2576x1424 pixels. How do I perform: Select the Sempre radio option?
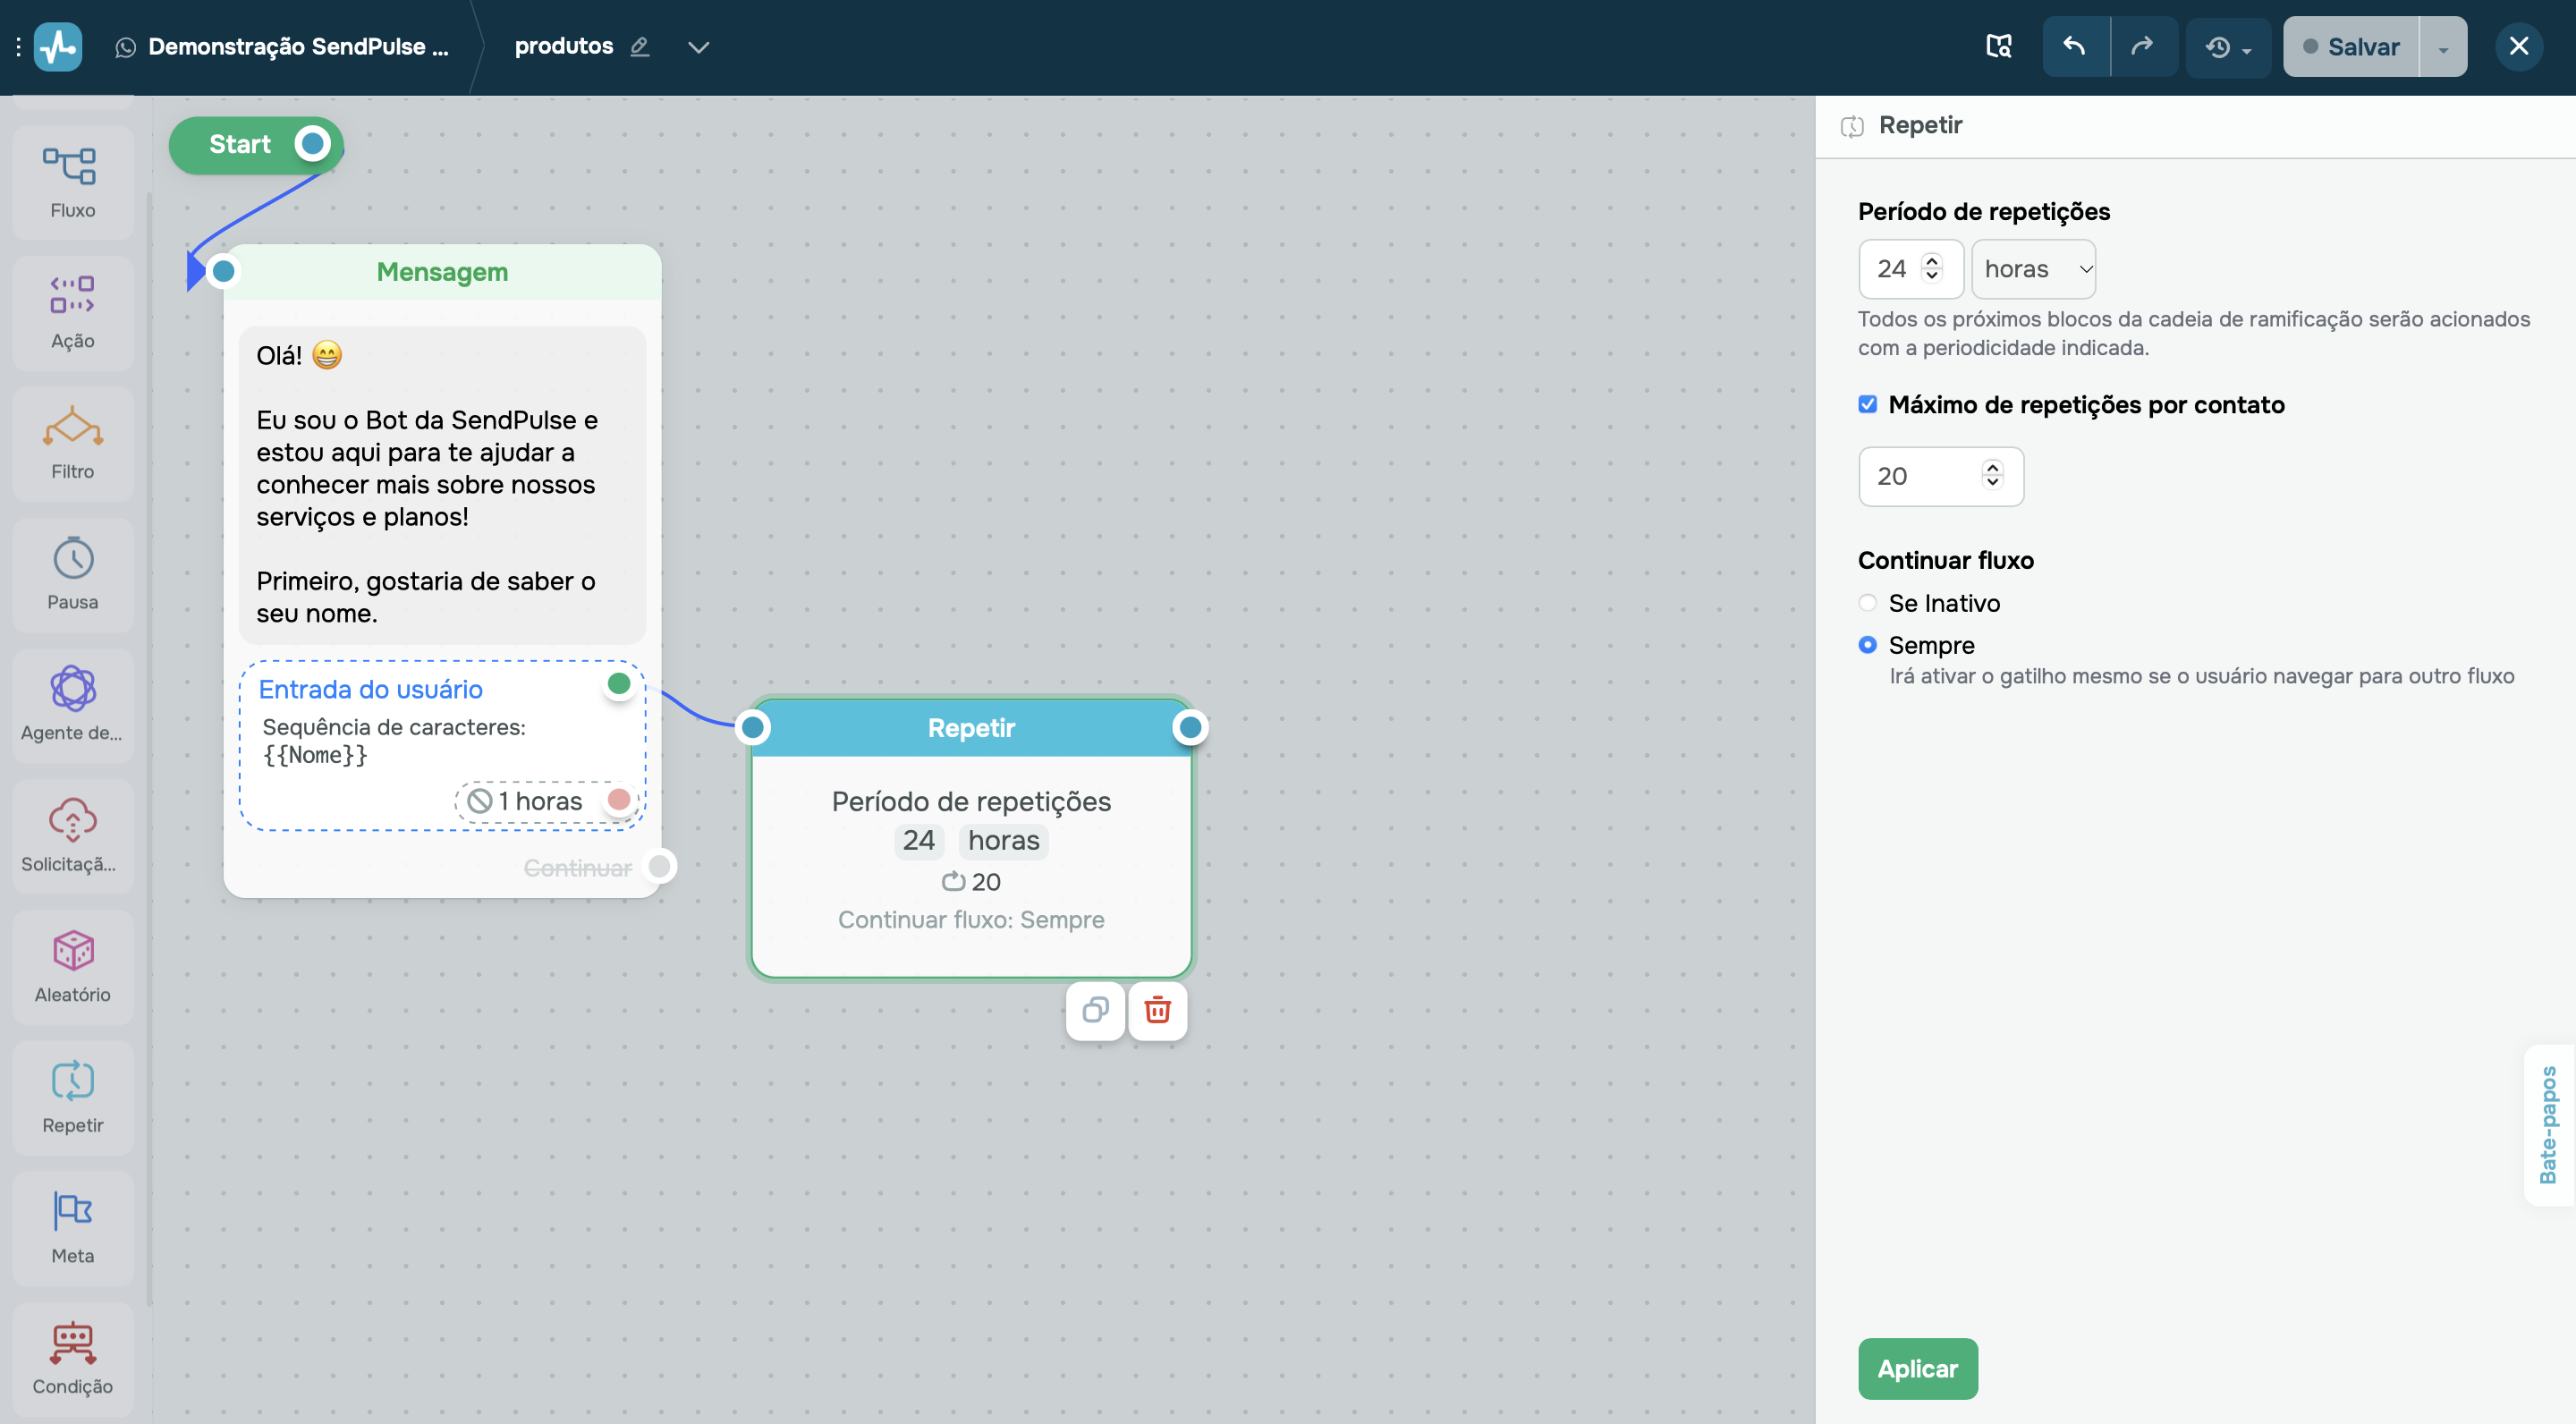tap(1867, 645)
